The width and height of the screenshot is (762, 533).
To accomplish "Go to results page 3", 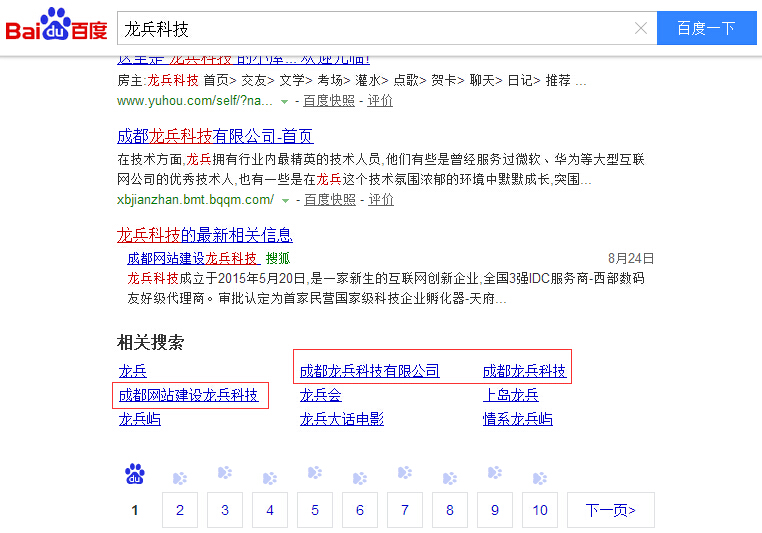I will [x=225, y=510].
